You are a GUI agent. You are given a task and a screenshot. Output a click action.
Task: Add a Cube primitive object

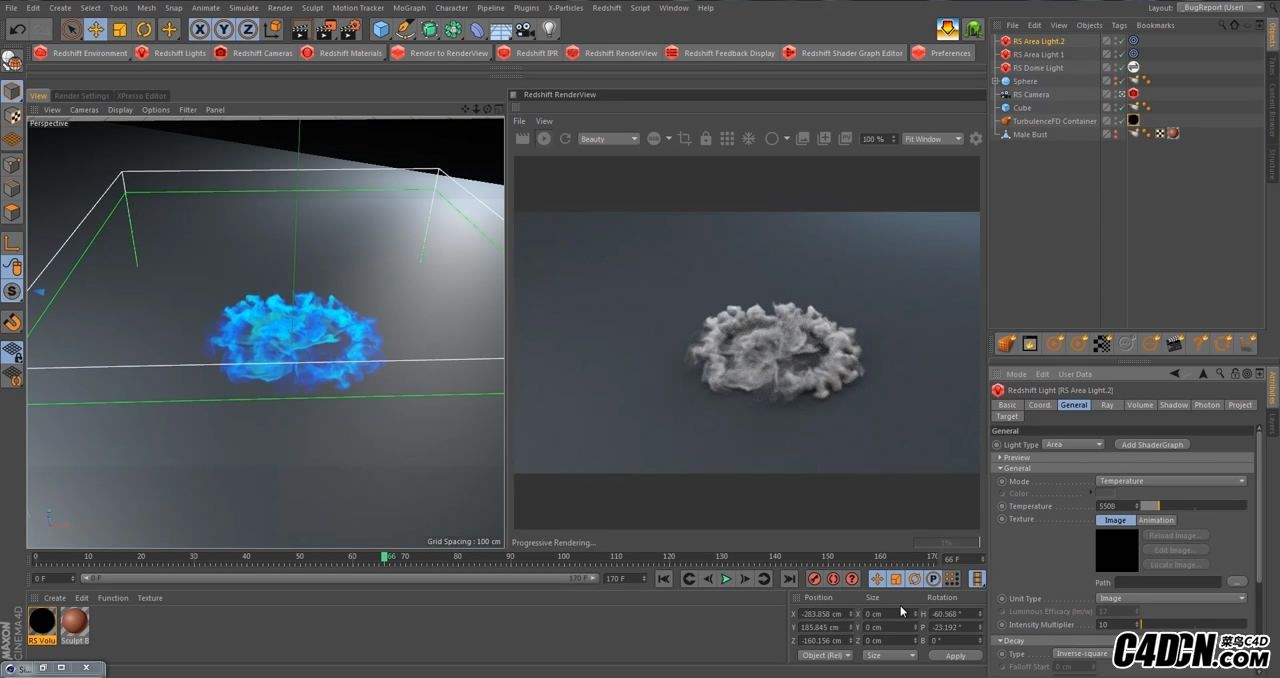[381, 30]
